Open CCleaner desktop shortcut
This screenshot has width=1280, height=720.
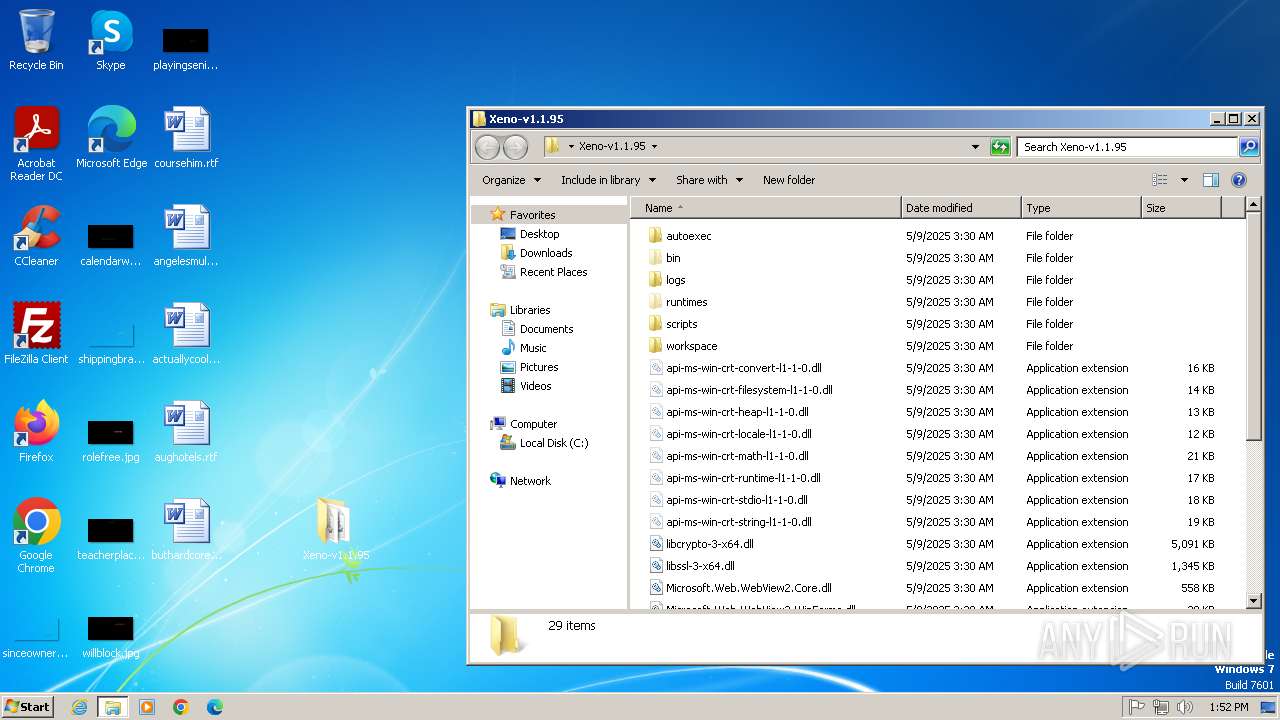[x=36, y=236]
